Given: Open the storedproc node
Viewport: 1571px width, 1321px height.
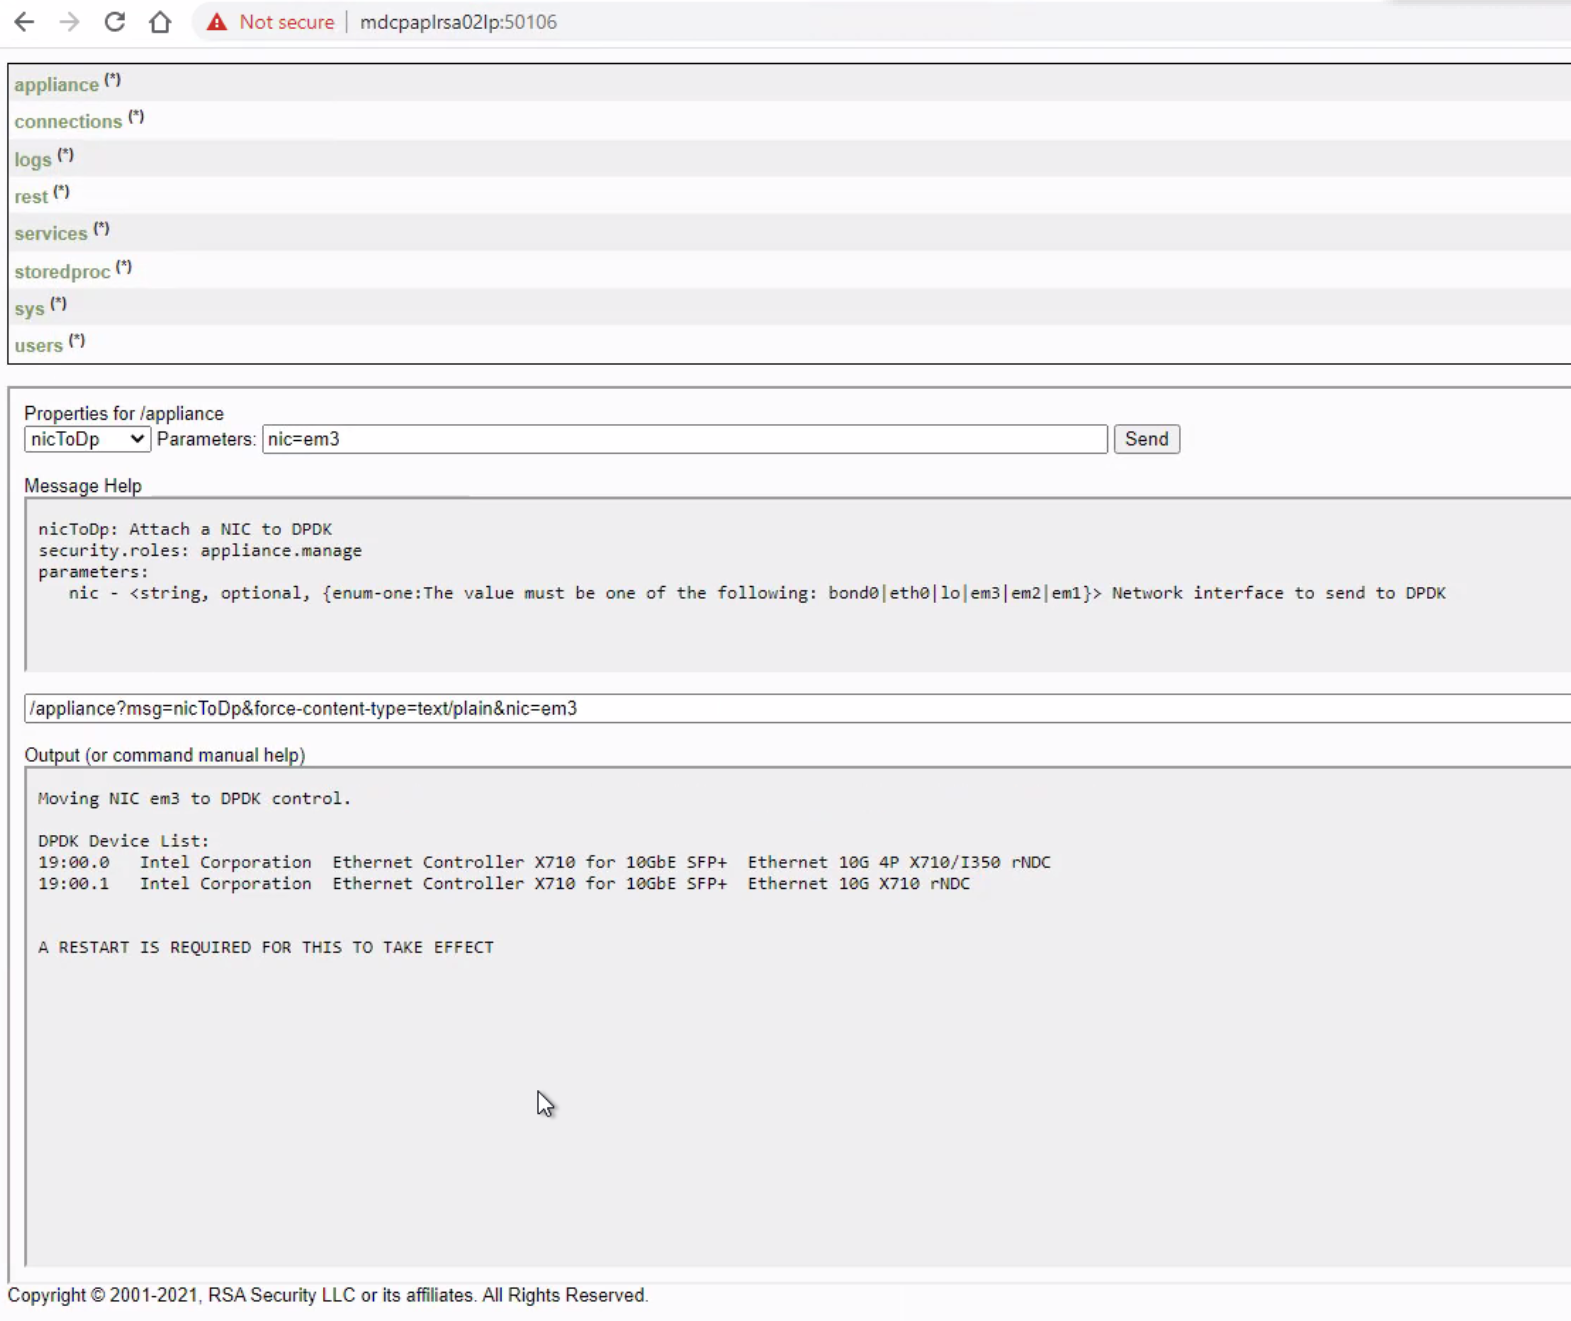Looking at the screenshot, I should pyautogui.click(x=62, y=272).
